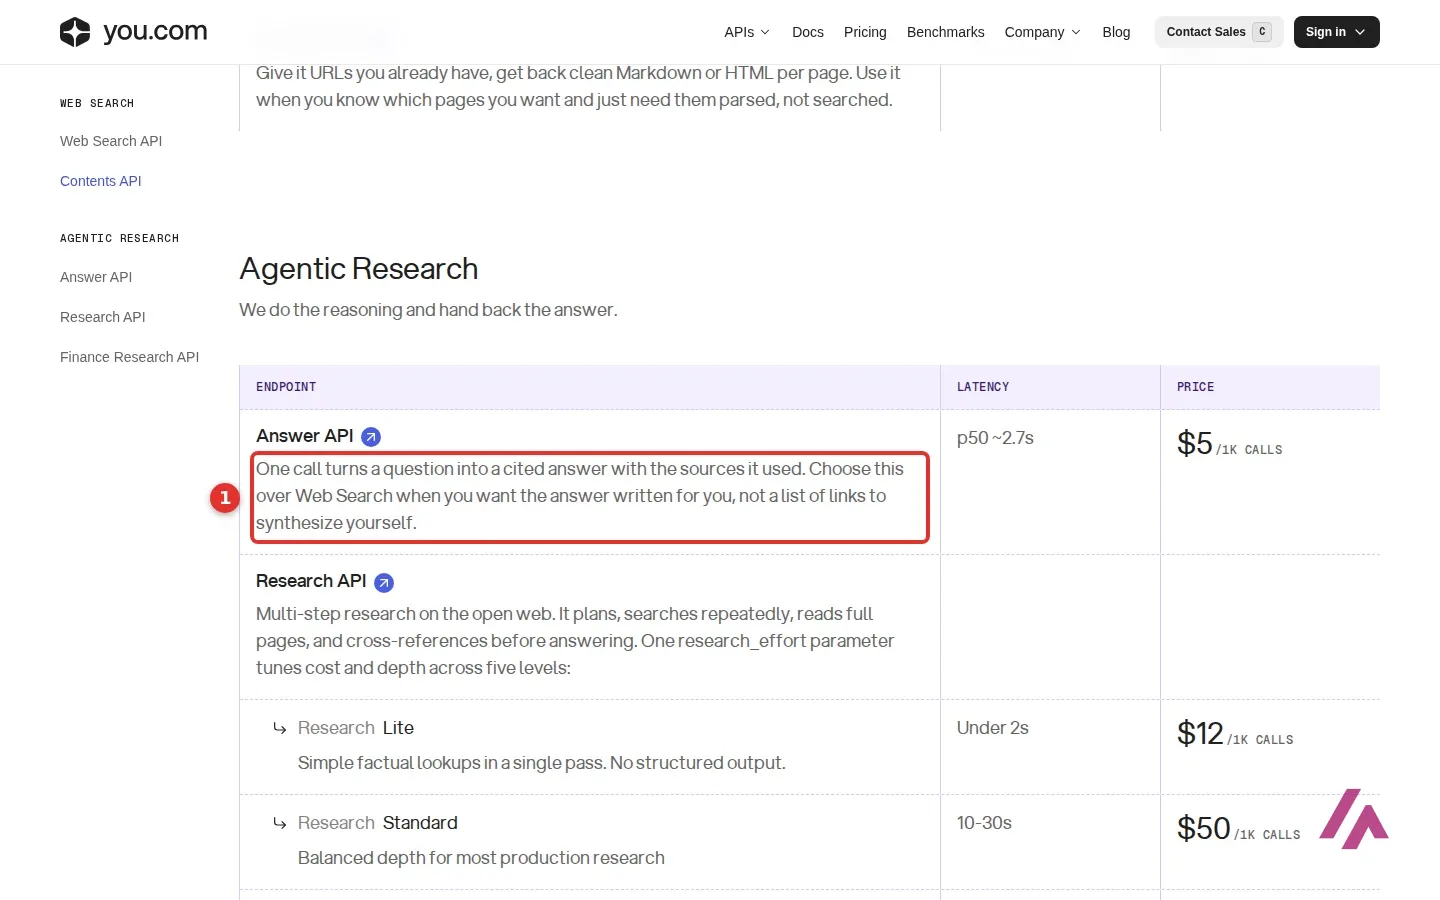Click 'Simple factual lookups in a single pass' text

pyautogui.click(x=542, y=763)
